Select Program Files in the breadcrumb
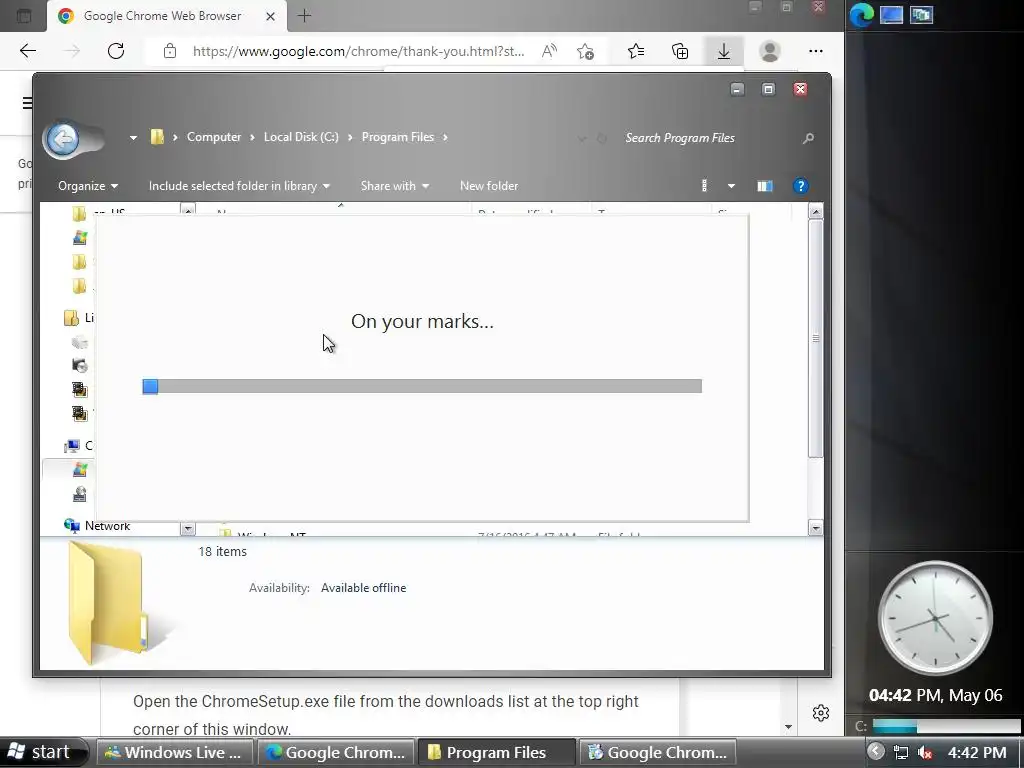Screen dimensions: 1024x768 [398, 137]
